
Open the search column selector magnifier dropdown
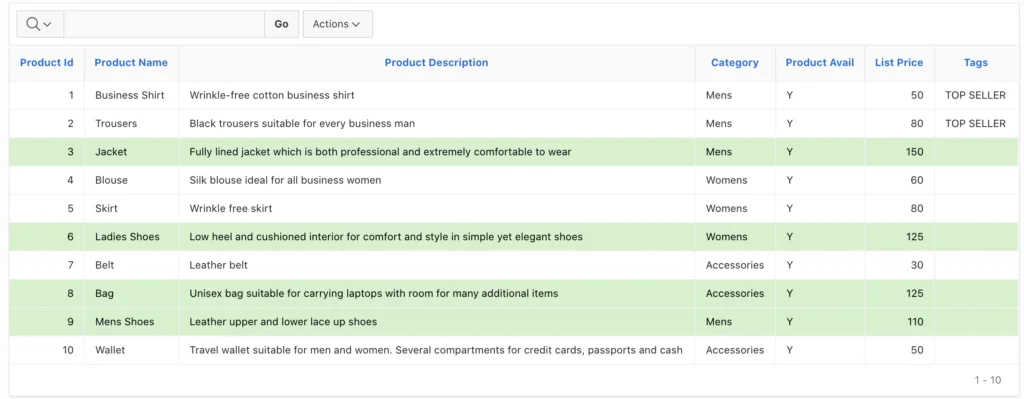pyautogui.click(x=39, y=24)
